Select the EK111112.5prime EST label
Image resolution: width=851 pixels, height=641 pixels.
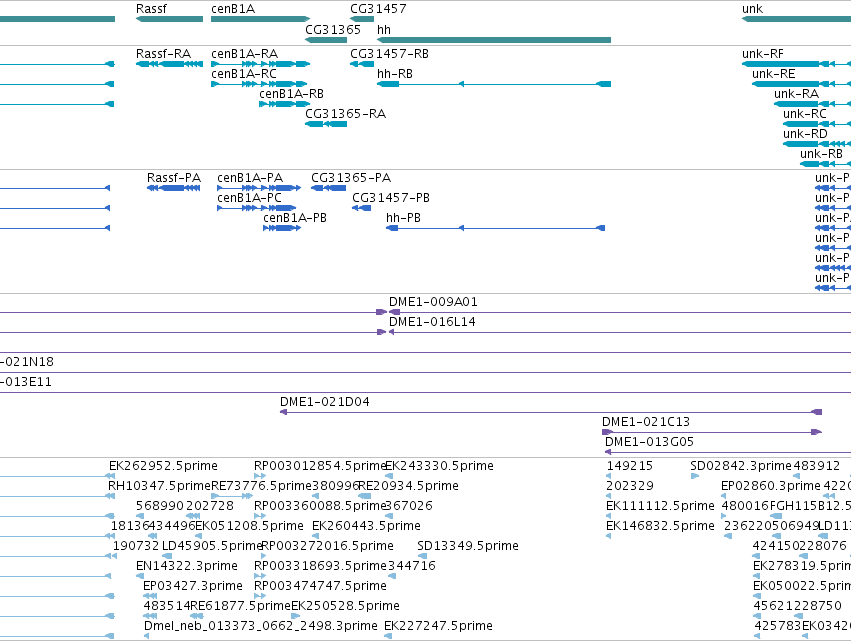660,506
